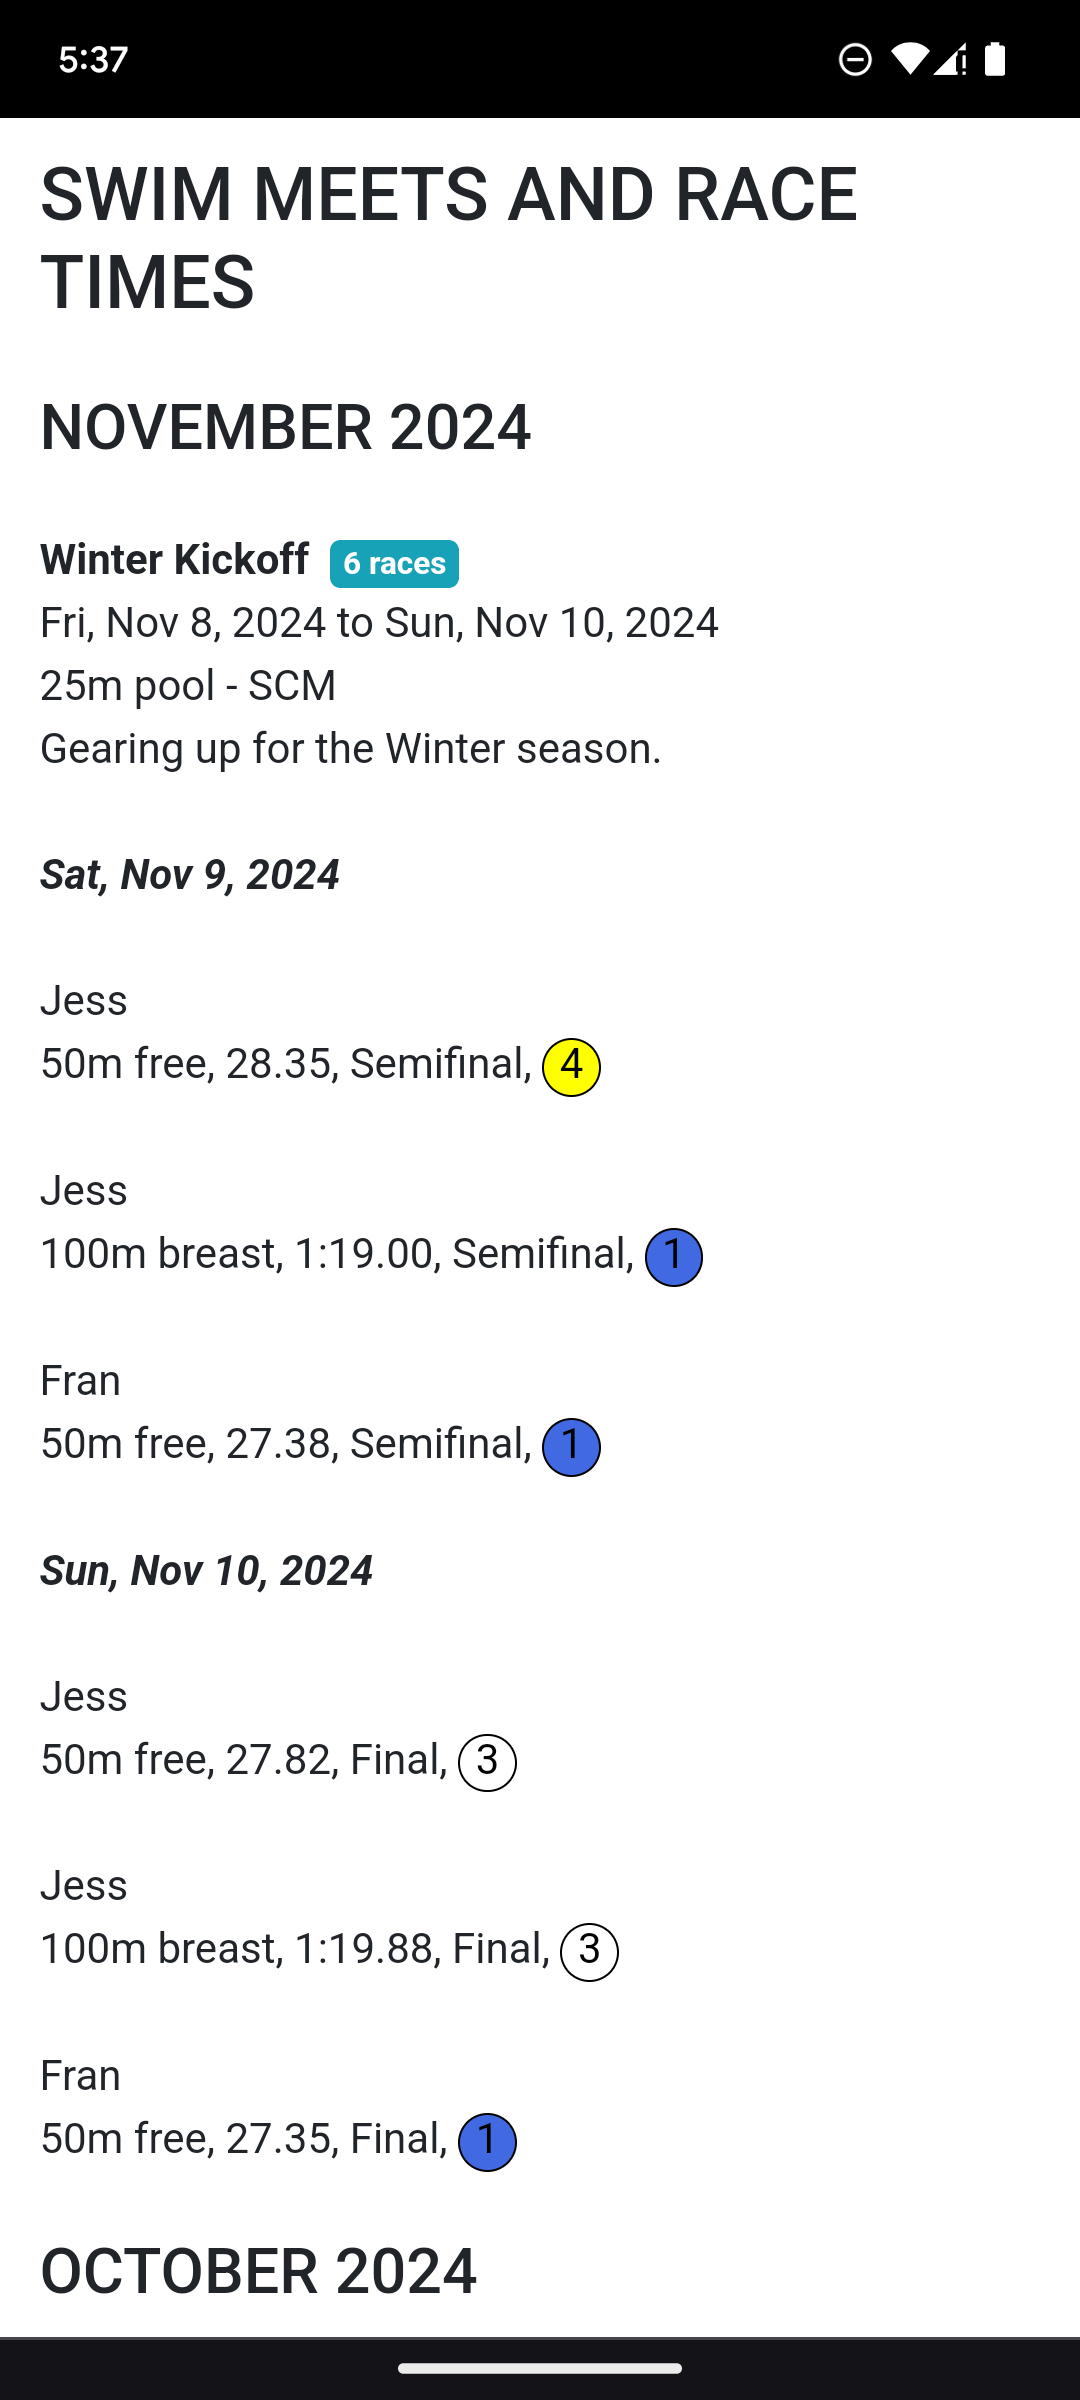
Task: Open the Winter Kickoff meet
Action: coord(174,560)
